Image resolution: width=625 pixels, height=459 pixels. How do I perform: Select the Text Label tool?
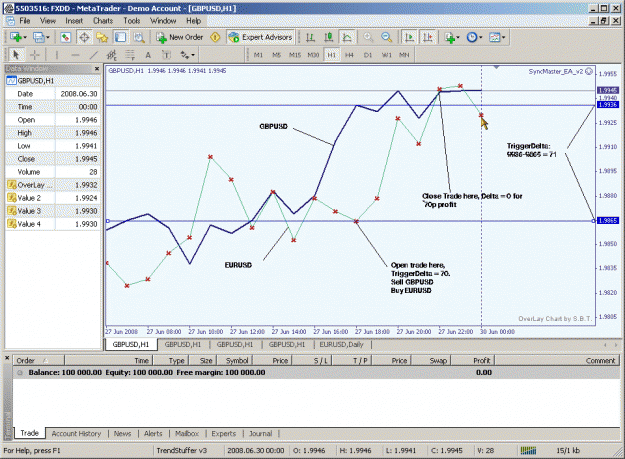click(x=166, y=55)
